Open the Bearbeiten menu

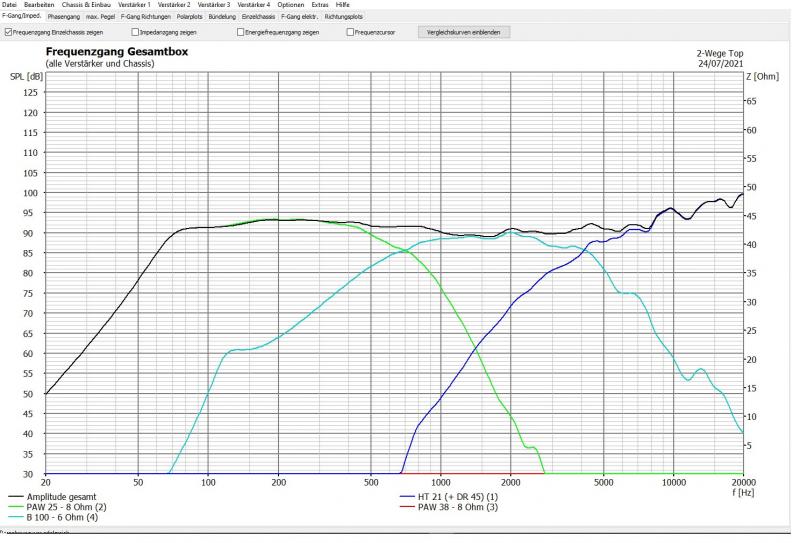(40, 5)
